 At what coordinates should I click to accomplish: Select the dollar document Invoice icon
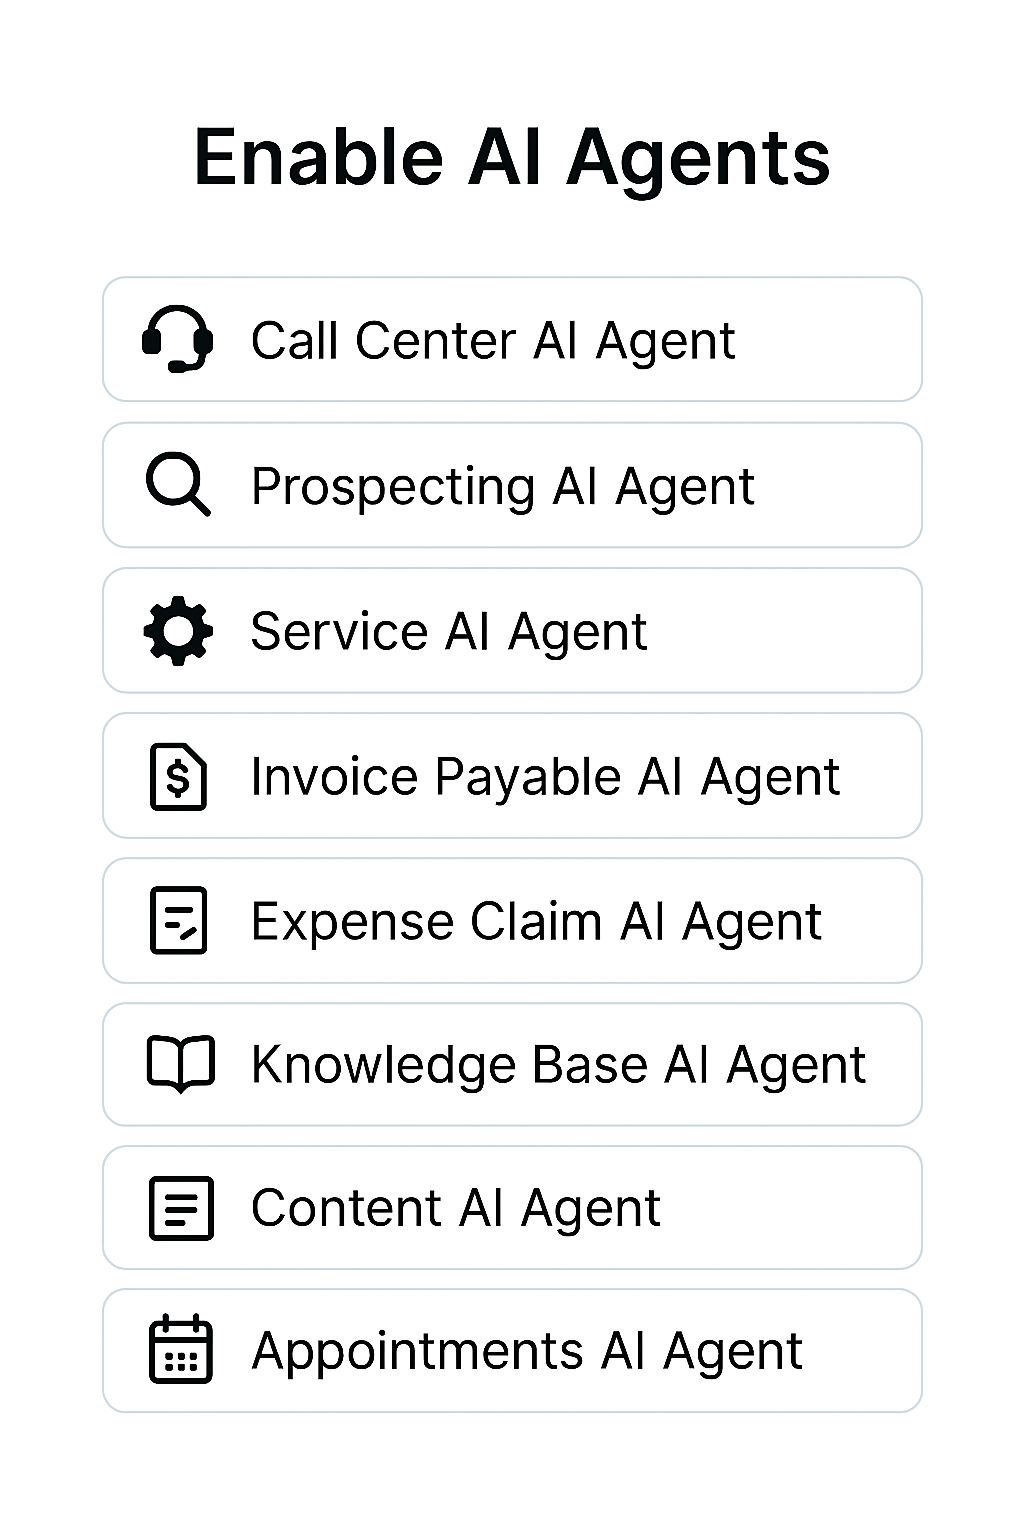tap(178, 776)
